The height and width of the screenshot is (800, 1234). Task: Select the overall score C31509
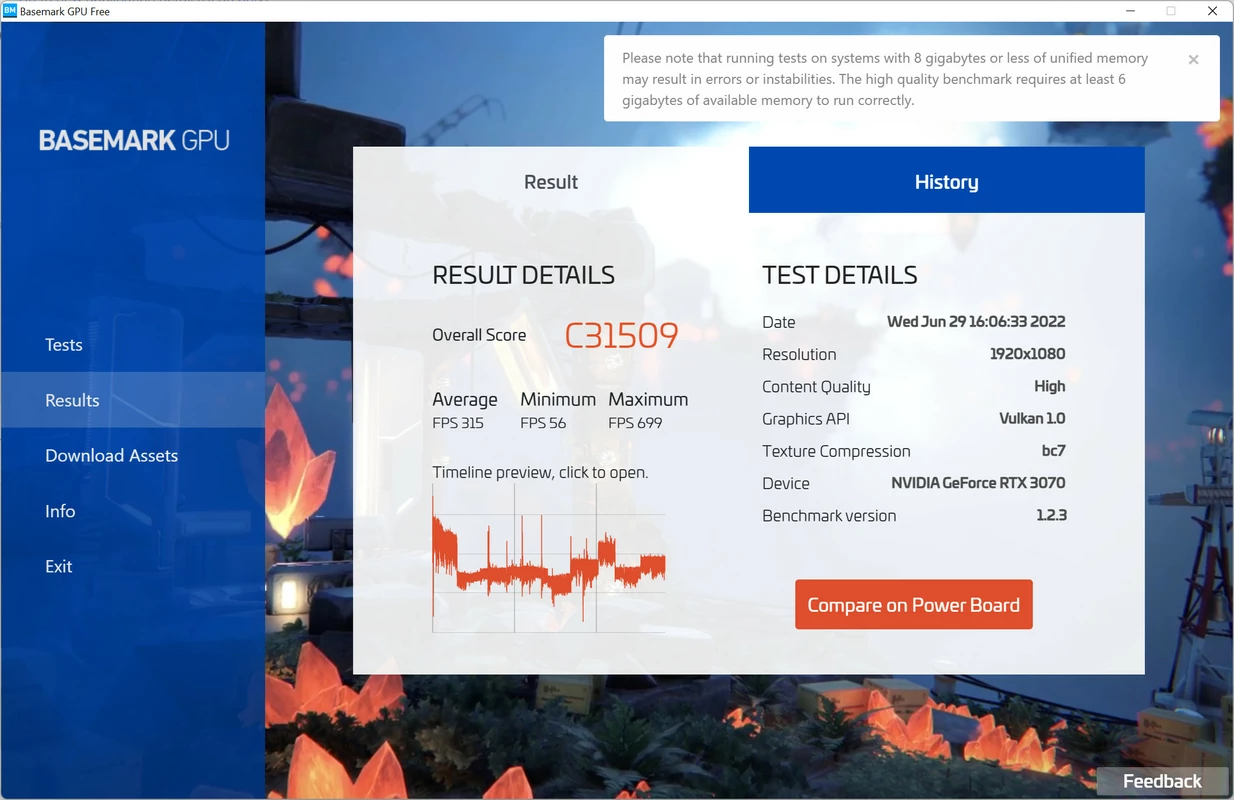click(621, 336)
